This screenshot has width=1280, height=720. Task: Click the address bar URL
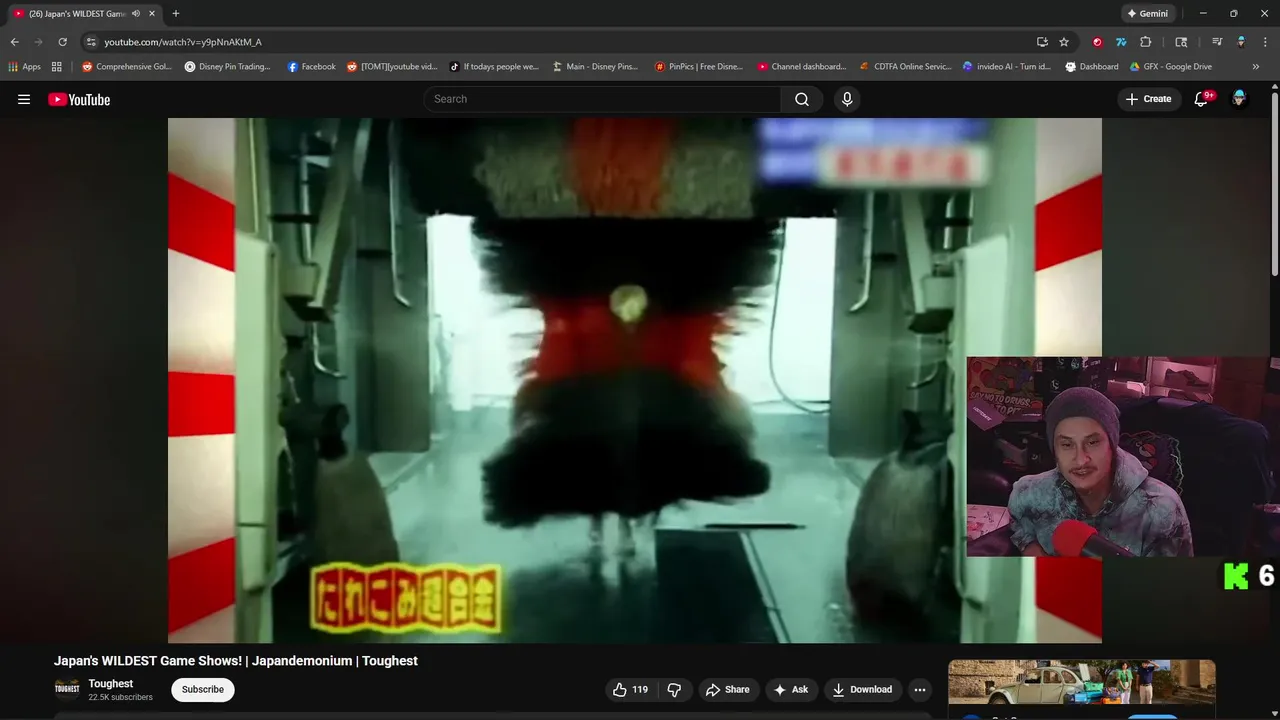[183, 42]
